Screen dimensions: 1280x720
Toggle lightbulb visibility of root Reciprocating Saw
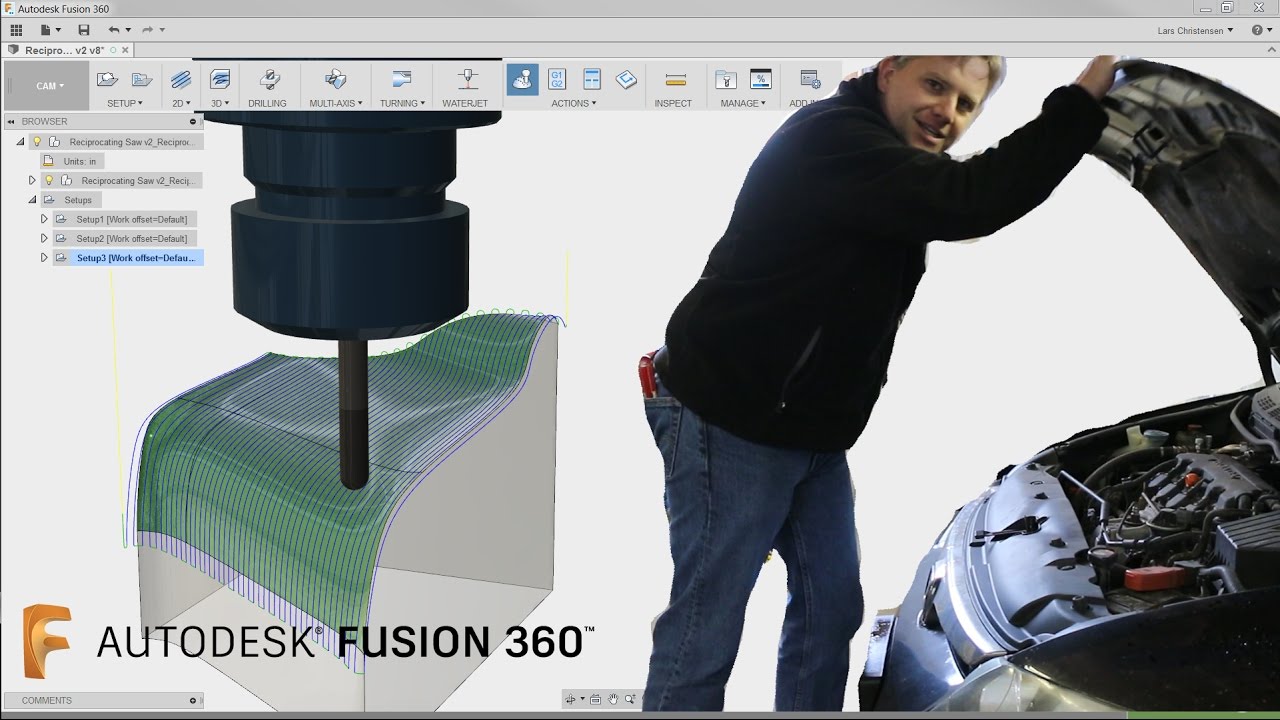coord(37,142)
